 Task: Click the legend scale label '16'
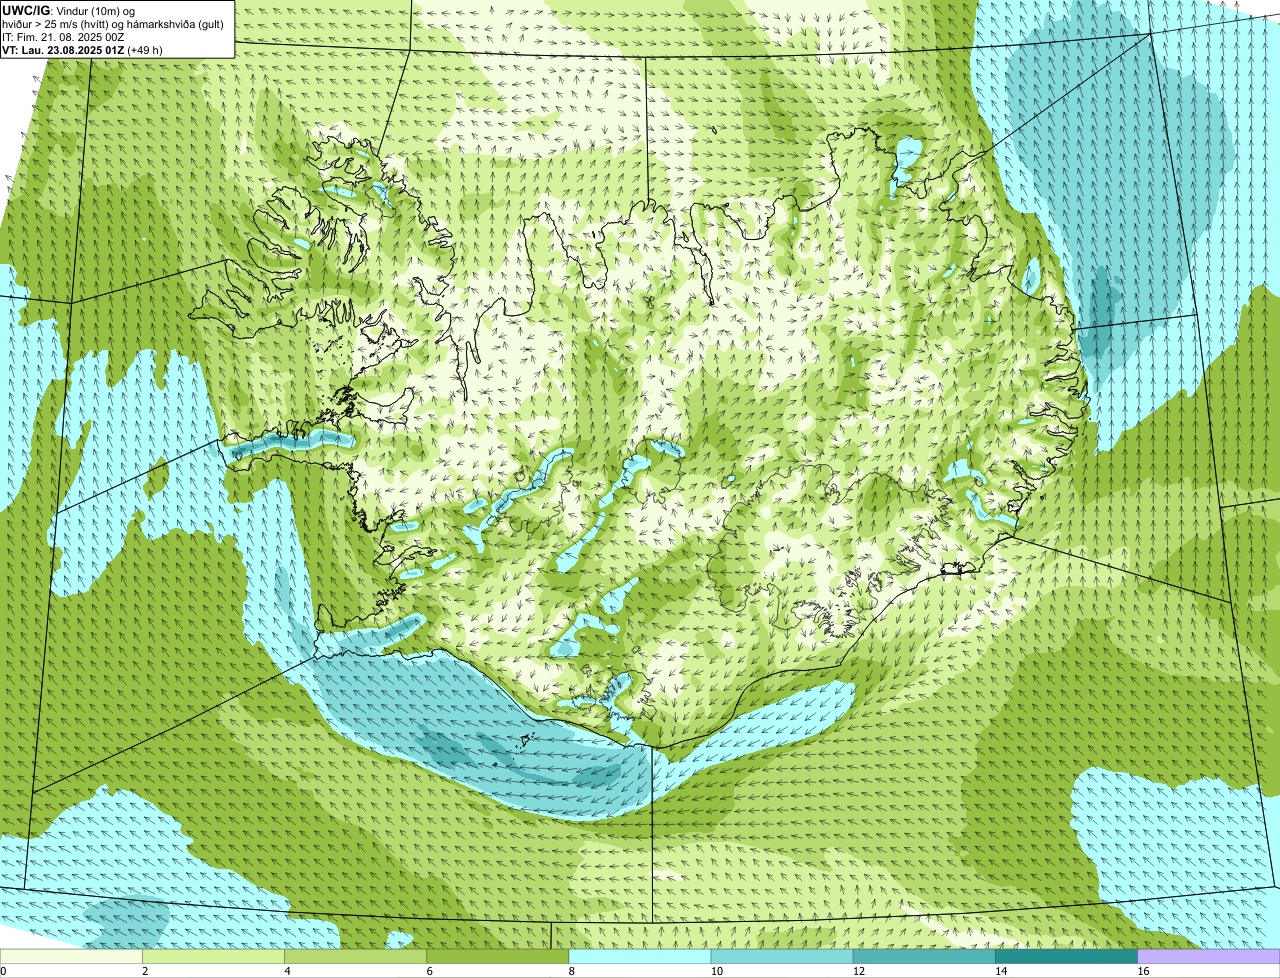pyautogui.click(x=1143, y=971)
